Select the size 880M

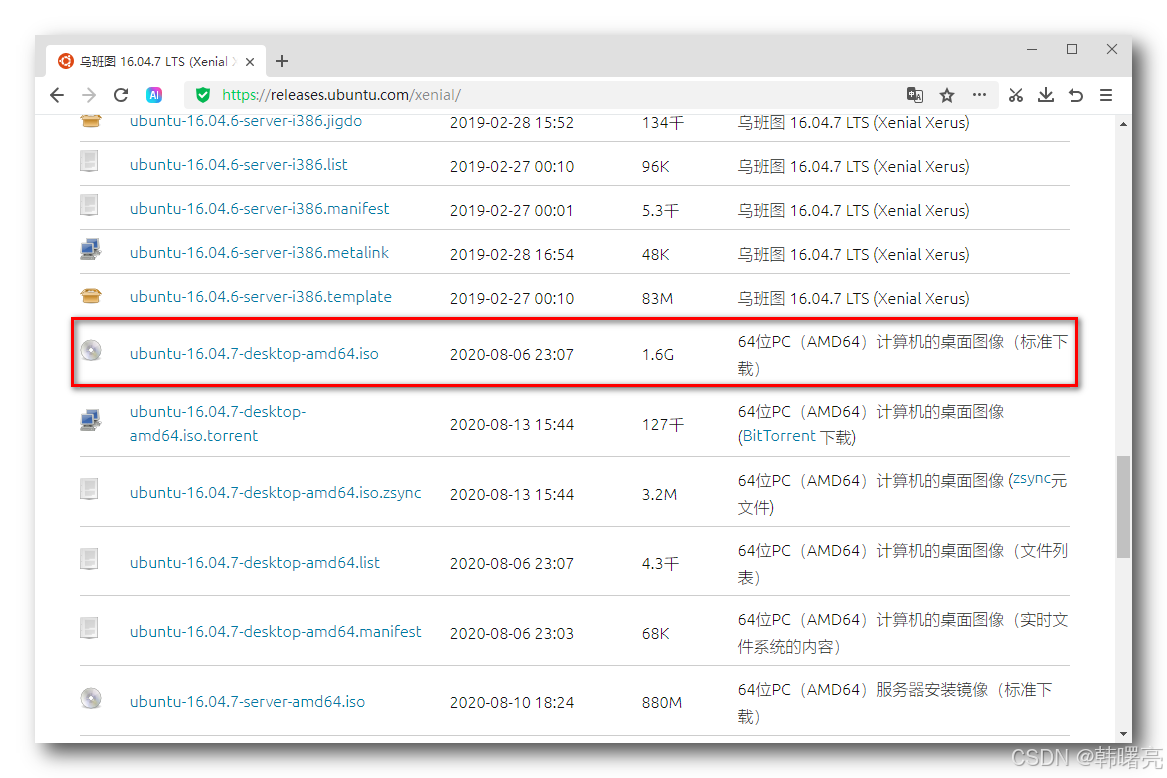pyautogui.click(x=662, y=703)
